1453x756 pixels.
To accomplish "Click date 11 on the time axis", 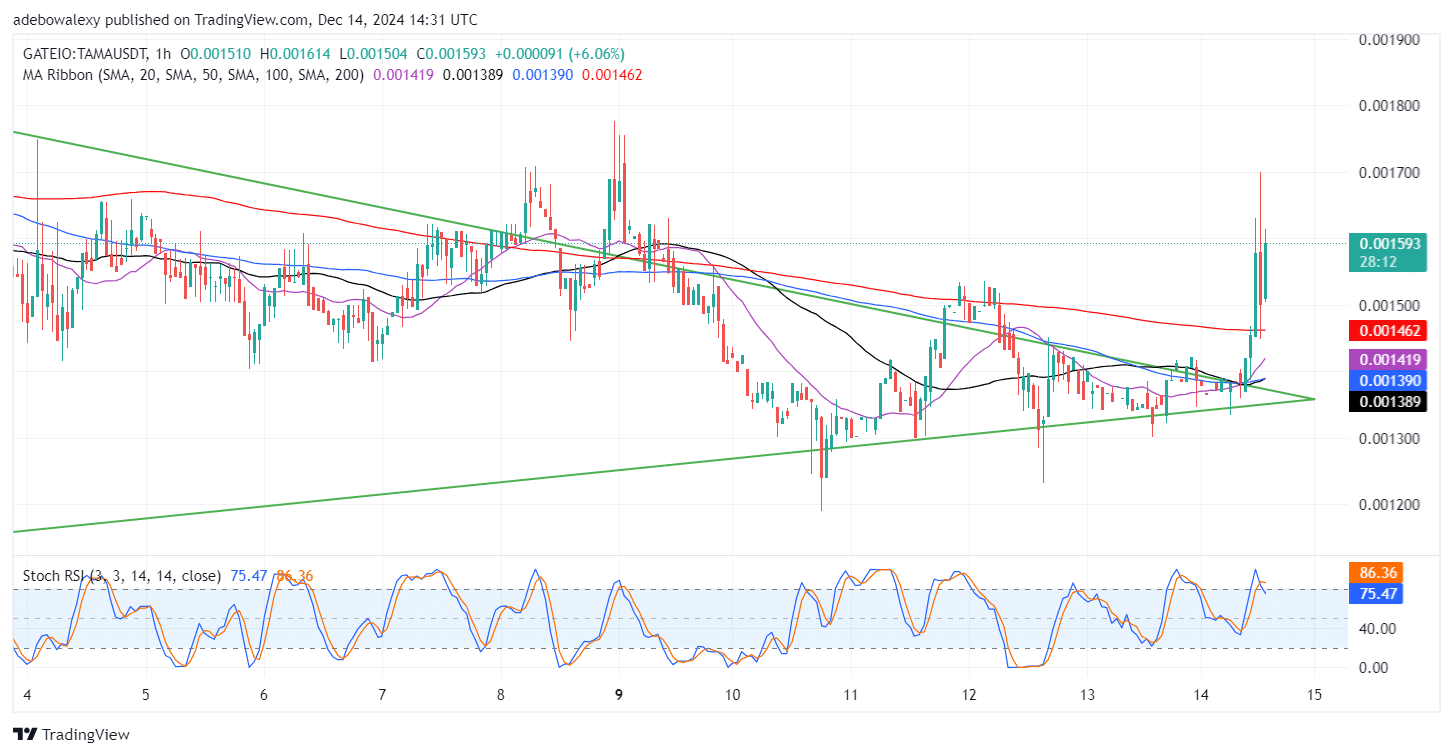I will (x=851, y=695).
